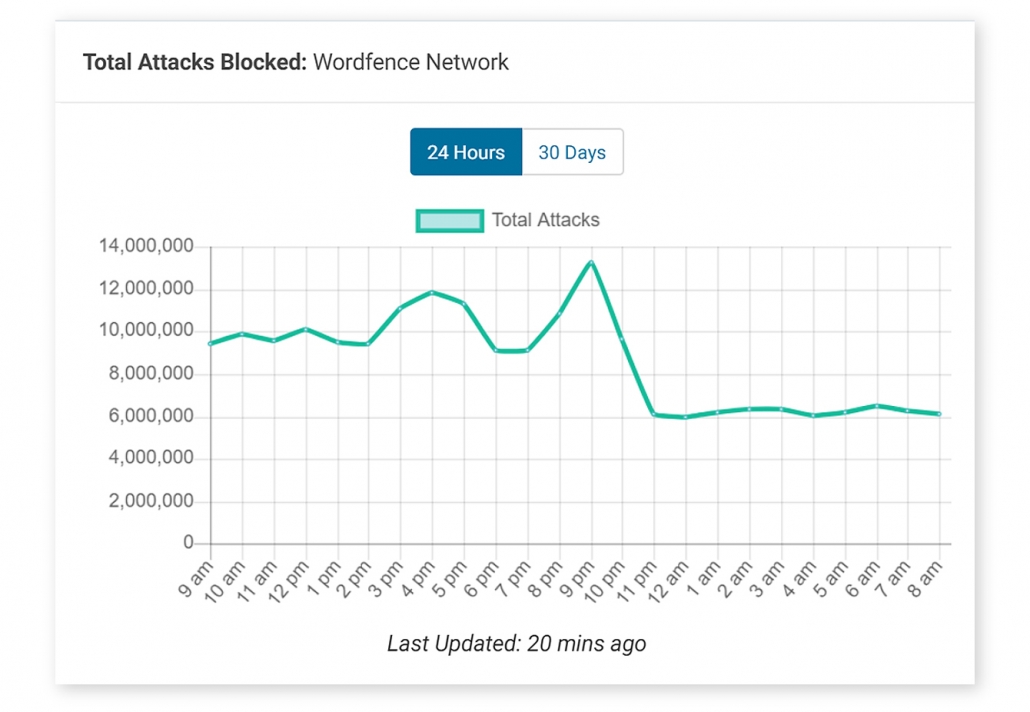The width and height of the screenshot is (1030, 712).
Task: Click the Total Attacks Blocked heading
Action: click(x=195, y=62)
